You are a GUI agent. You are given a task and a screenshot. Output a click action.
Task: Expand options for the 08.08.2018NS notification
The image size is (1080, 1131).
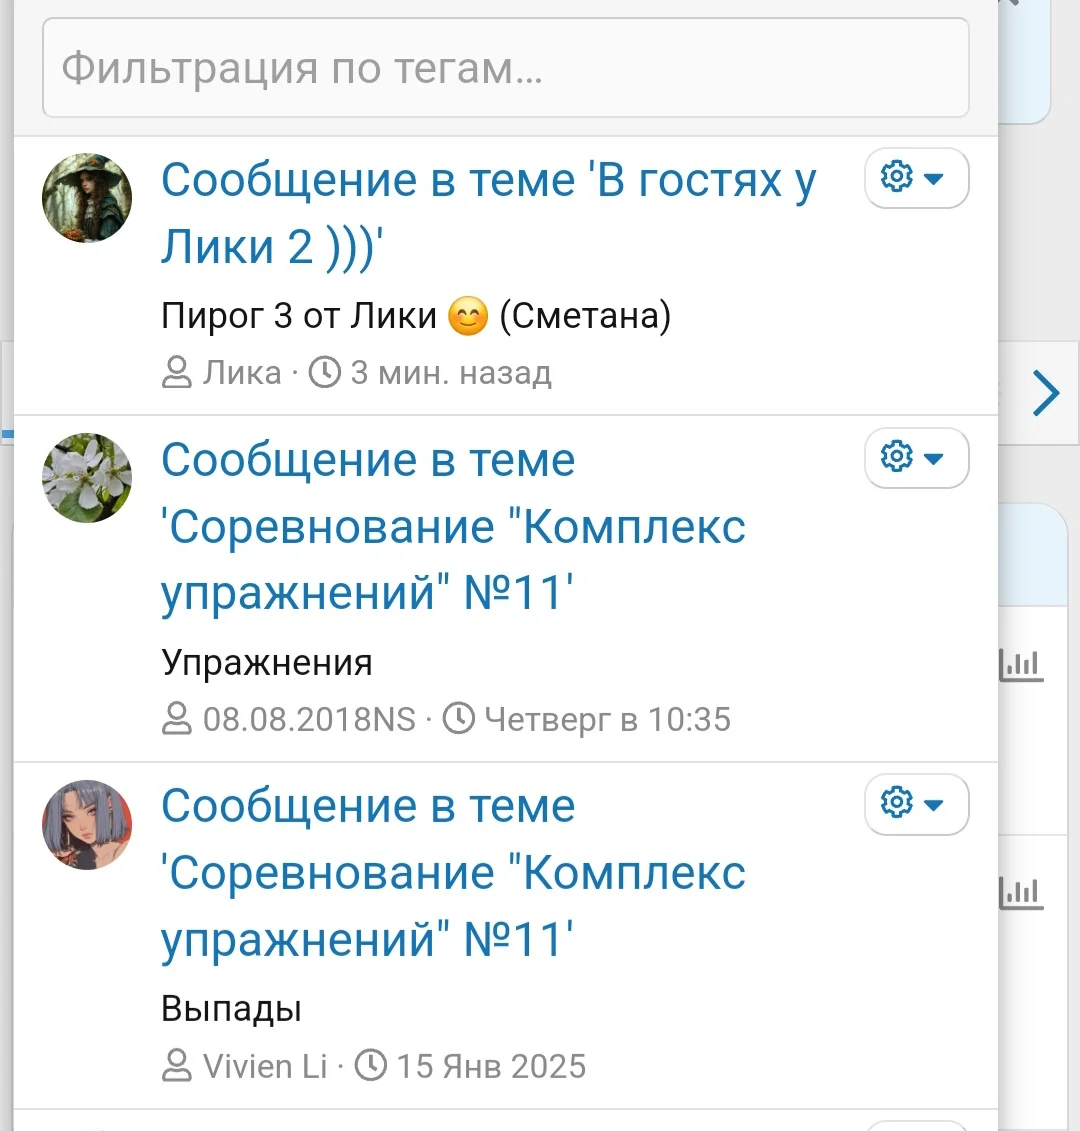click(x=932, y=458)
